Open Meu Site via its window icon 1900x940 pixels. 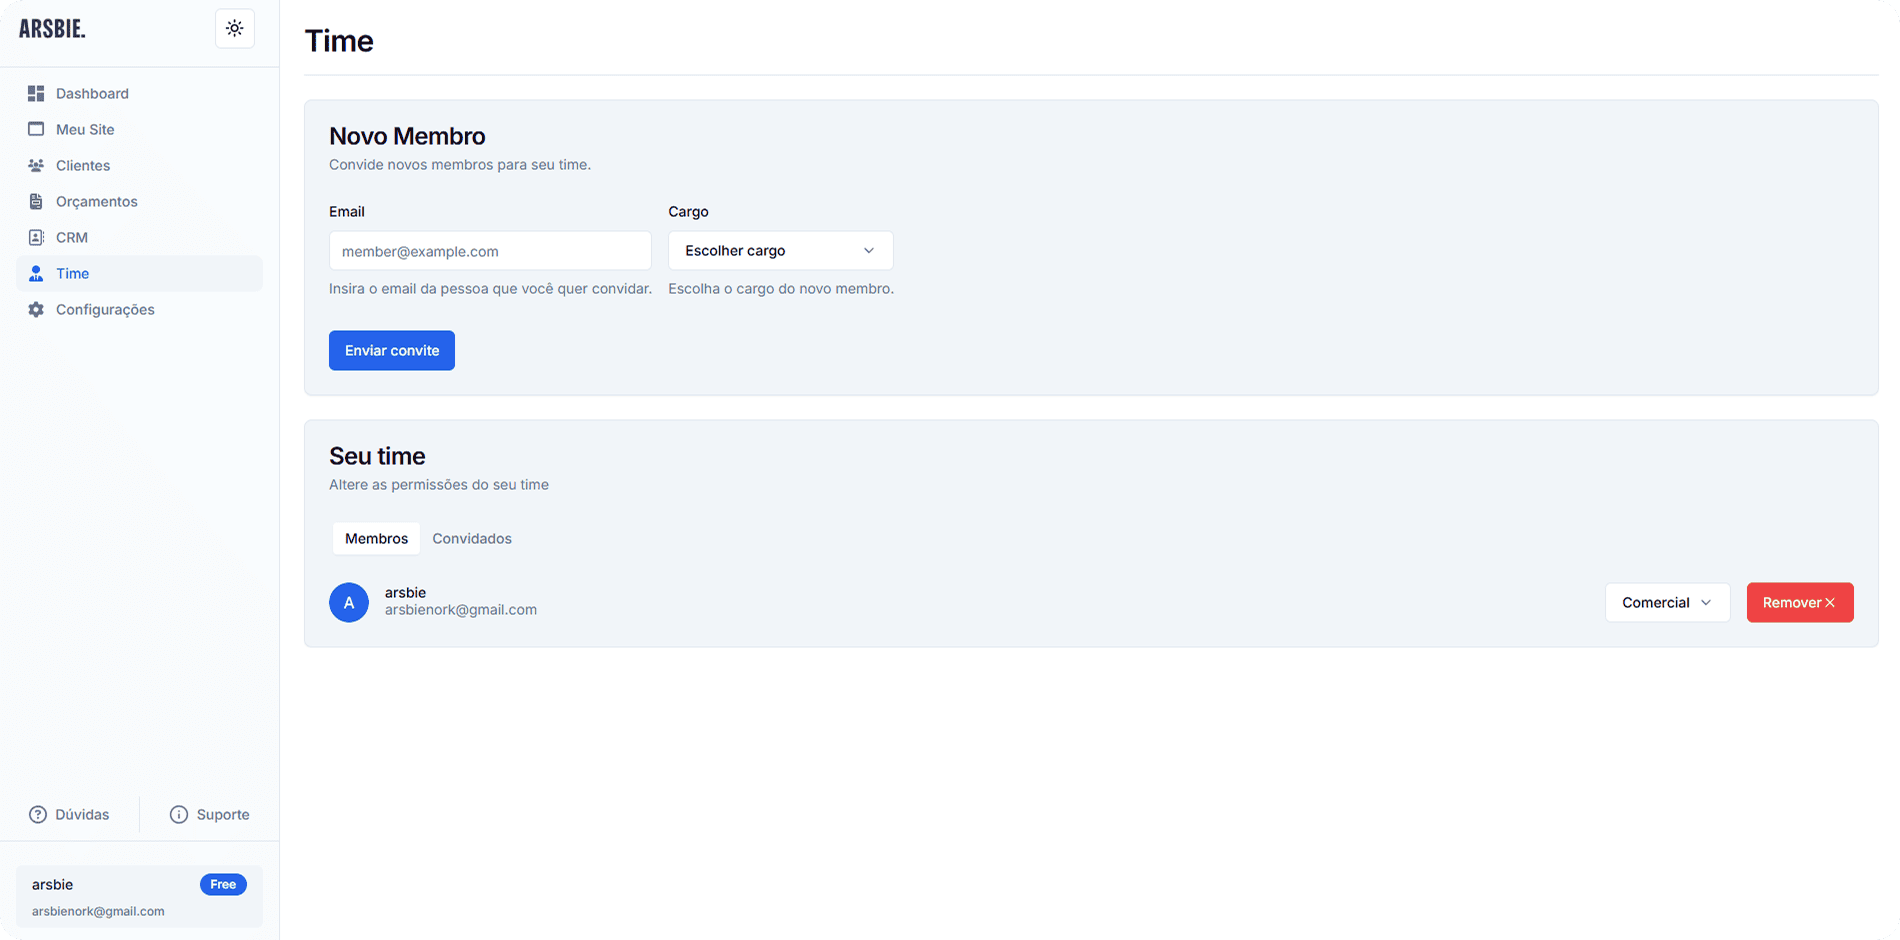(36, 130)
